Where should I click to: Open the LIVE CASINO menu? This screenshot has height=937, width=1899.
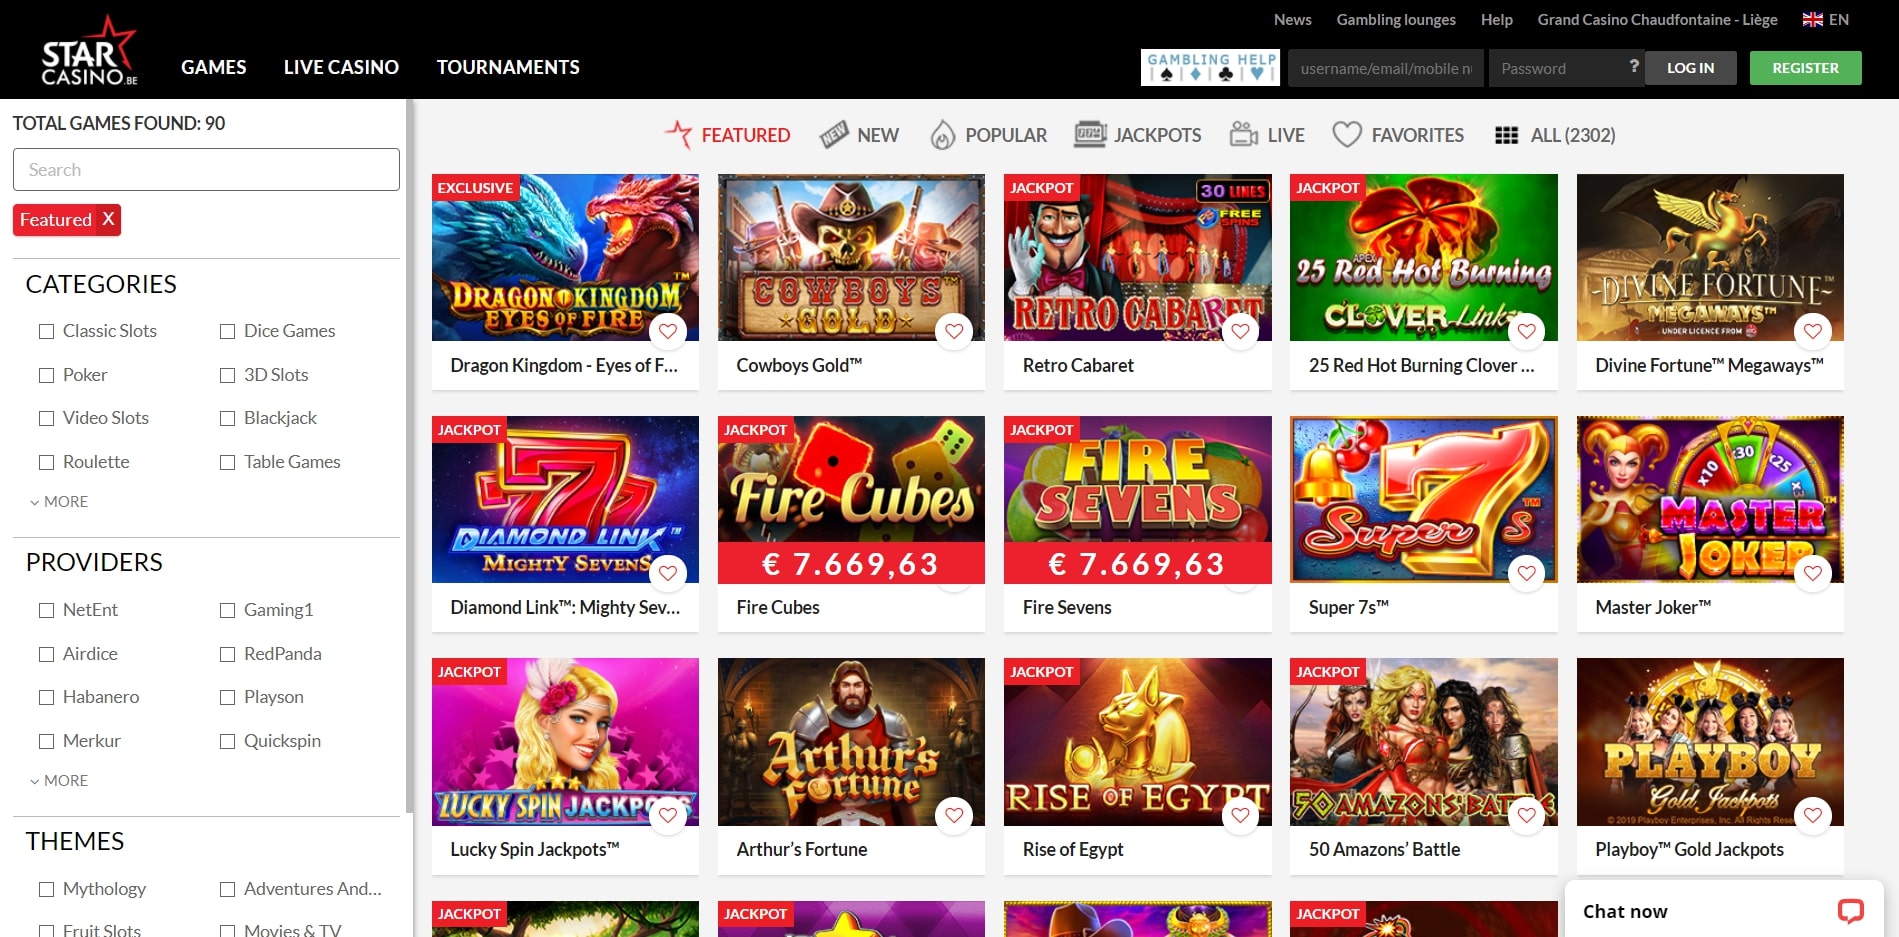tap(341, 67)
